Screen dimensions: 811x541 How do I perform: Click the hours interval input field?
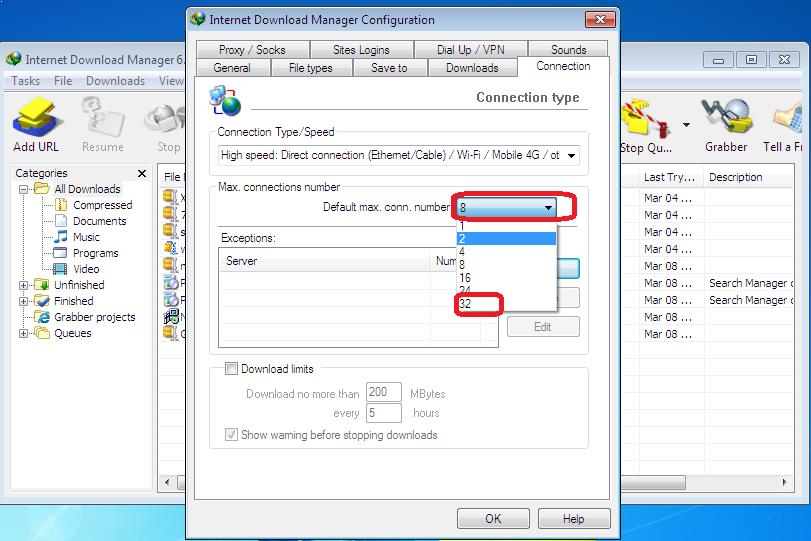pyautogui.click(x=384, y=413)
